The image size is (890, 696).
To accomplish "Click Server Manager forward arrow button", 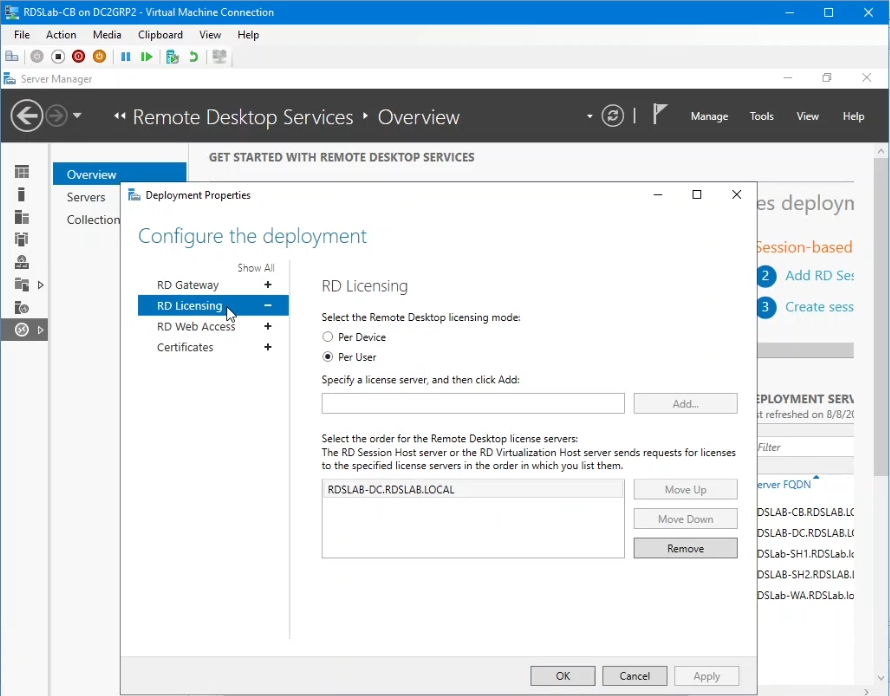I will pos(56,116).
